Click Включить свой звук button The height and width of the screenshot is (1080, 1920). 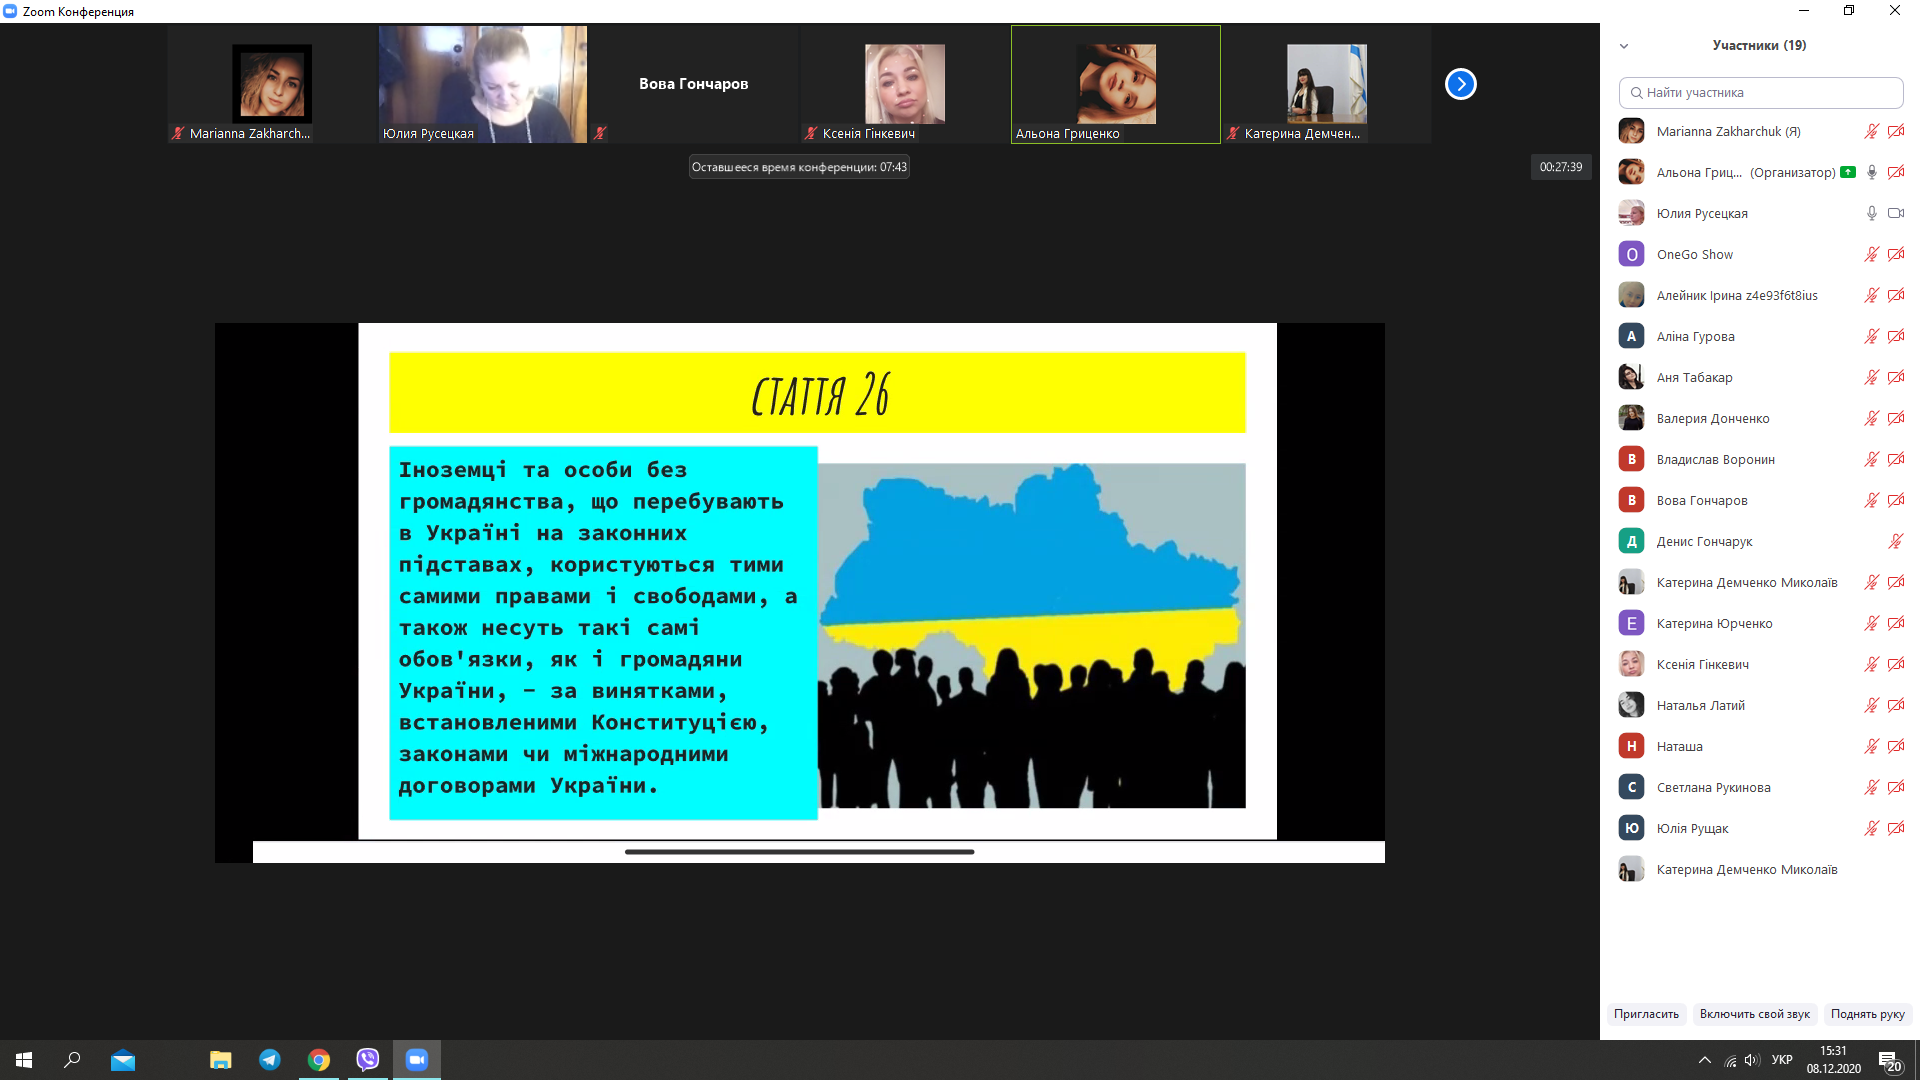1754,1014
